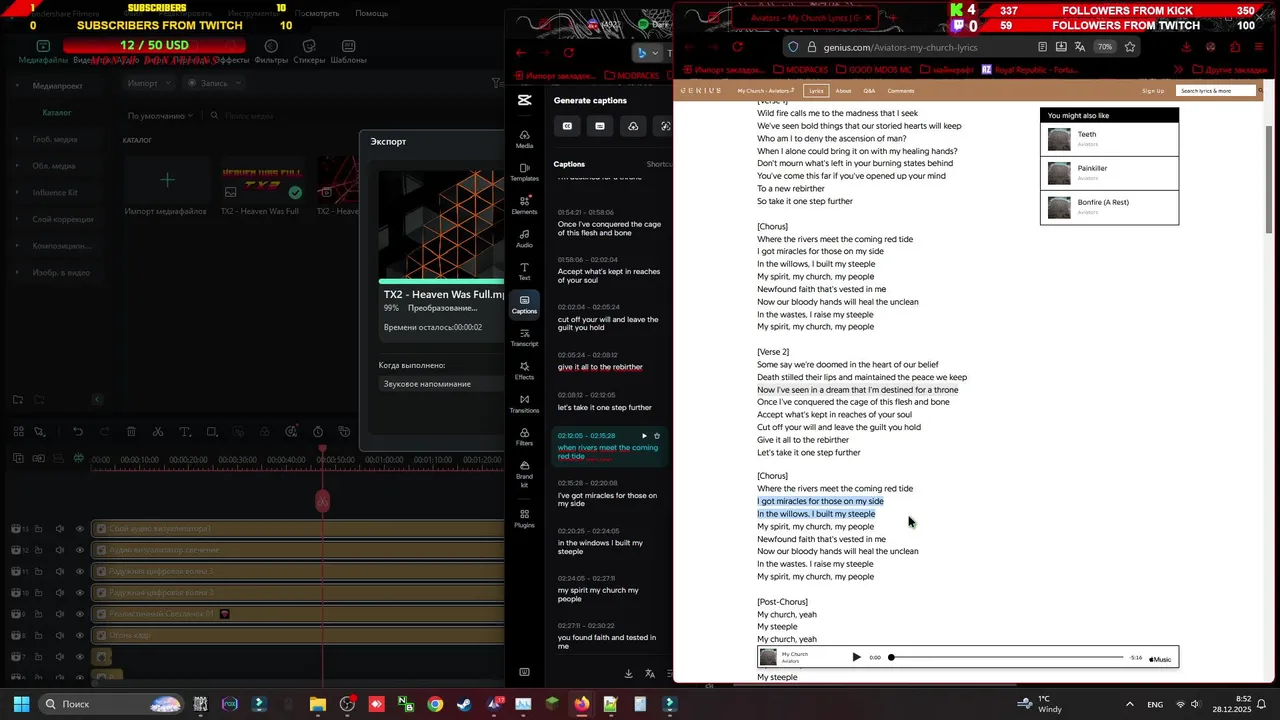The width and height of the screenshot is (1280, 720).
Task: Open the Plugins panel in CapCut sidebar
Action: coord(524,518)
